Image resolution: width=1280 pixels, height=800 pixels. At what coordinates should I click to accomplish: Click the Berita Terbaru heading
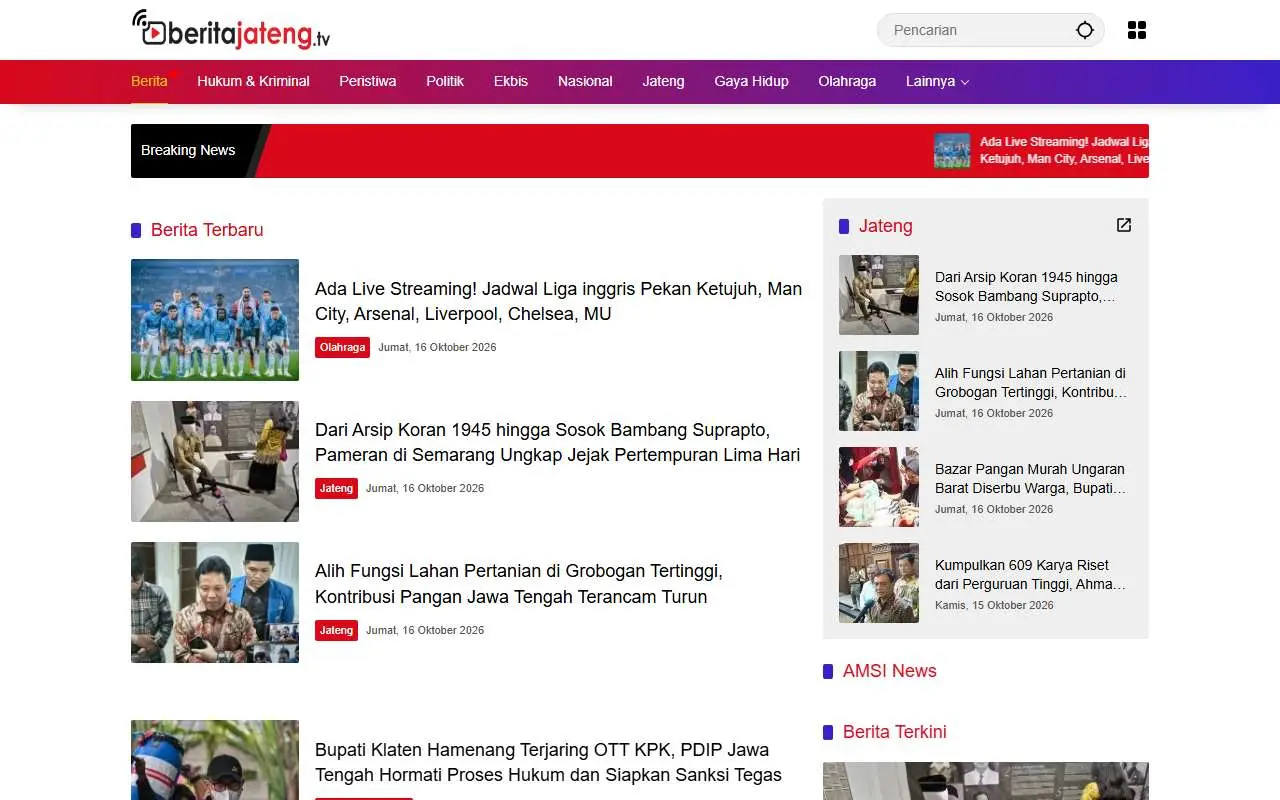point(207,230)
